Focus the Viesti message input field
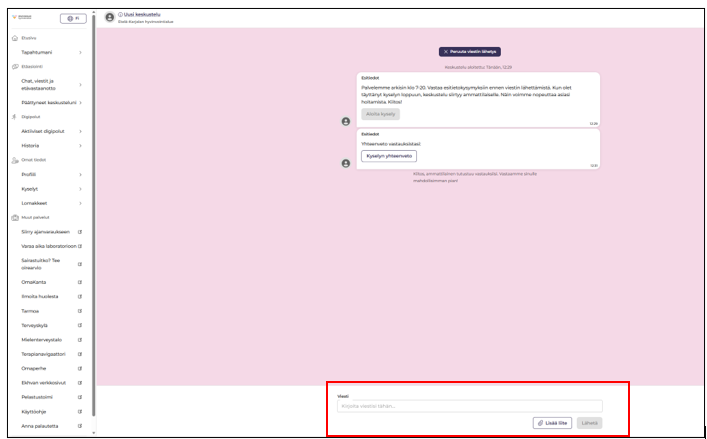This screenshot has width=707, height=439. point(470,406)
